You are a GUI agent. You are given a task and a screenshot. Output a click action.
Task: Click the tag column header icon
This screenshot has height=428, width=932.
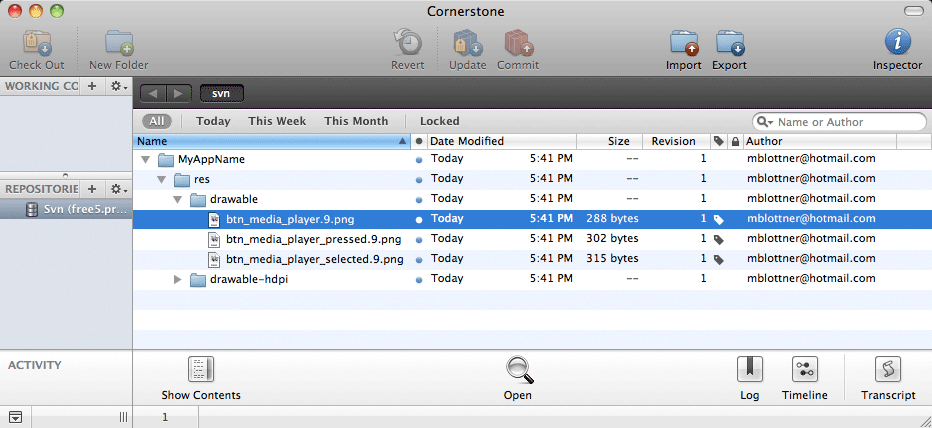tap(719, 141)
